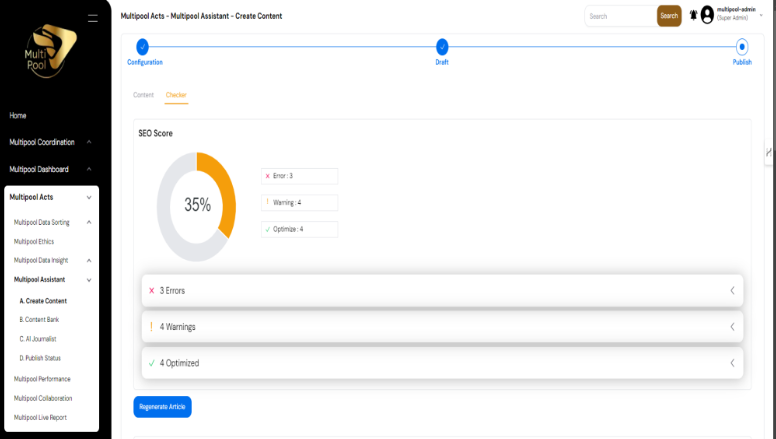Click the Configuration step circle
776x439 pixels.
(143, 47)
